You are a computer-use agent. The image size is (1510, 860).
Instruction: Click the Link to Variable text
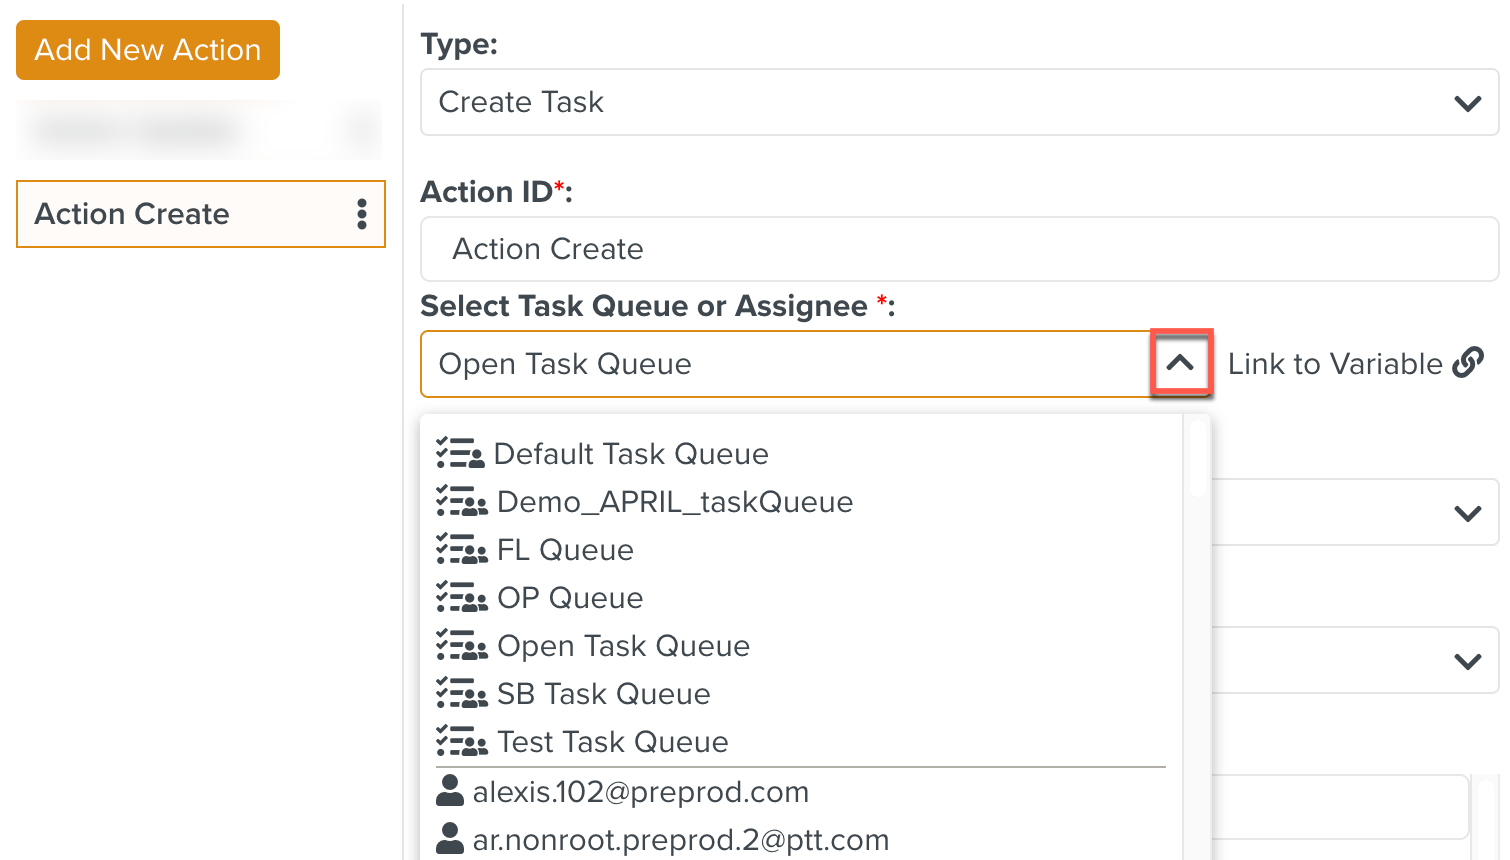pos(1334,364)
